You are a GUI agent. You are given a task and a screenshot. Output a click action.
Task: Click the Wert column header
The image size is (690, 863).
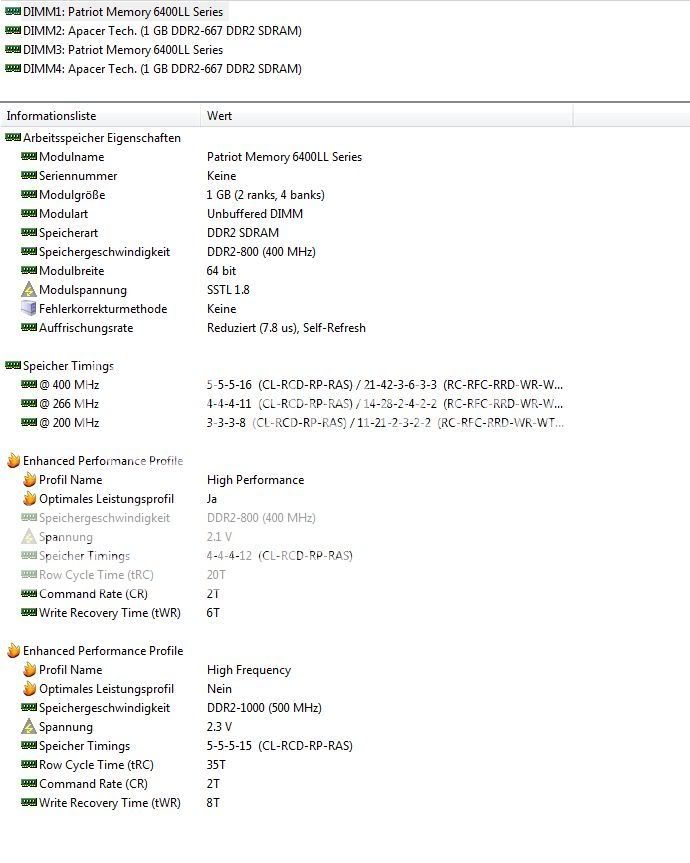(387, 116)
